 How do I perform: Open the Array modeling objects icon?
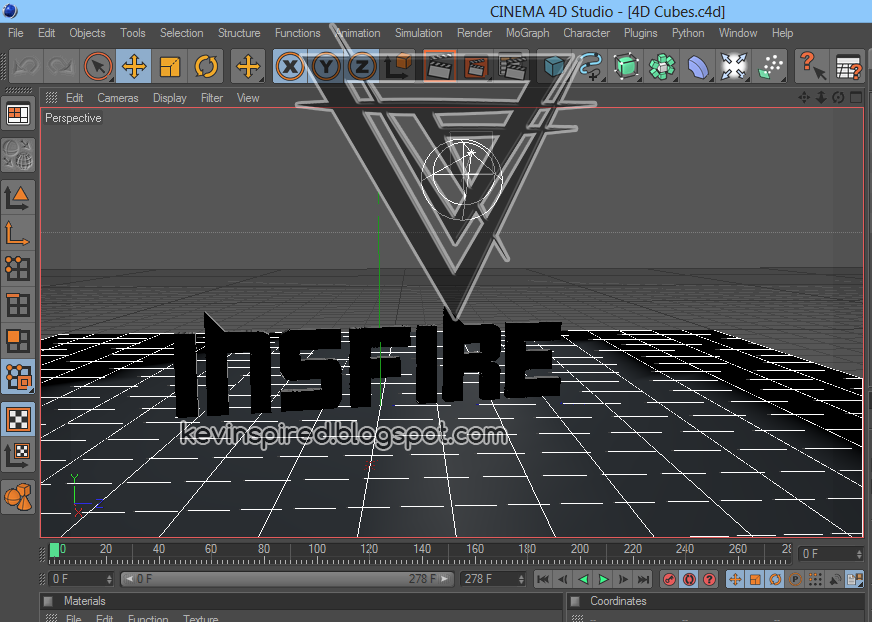662,67
